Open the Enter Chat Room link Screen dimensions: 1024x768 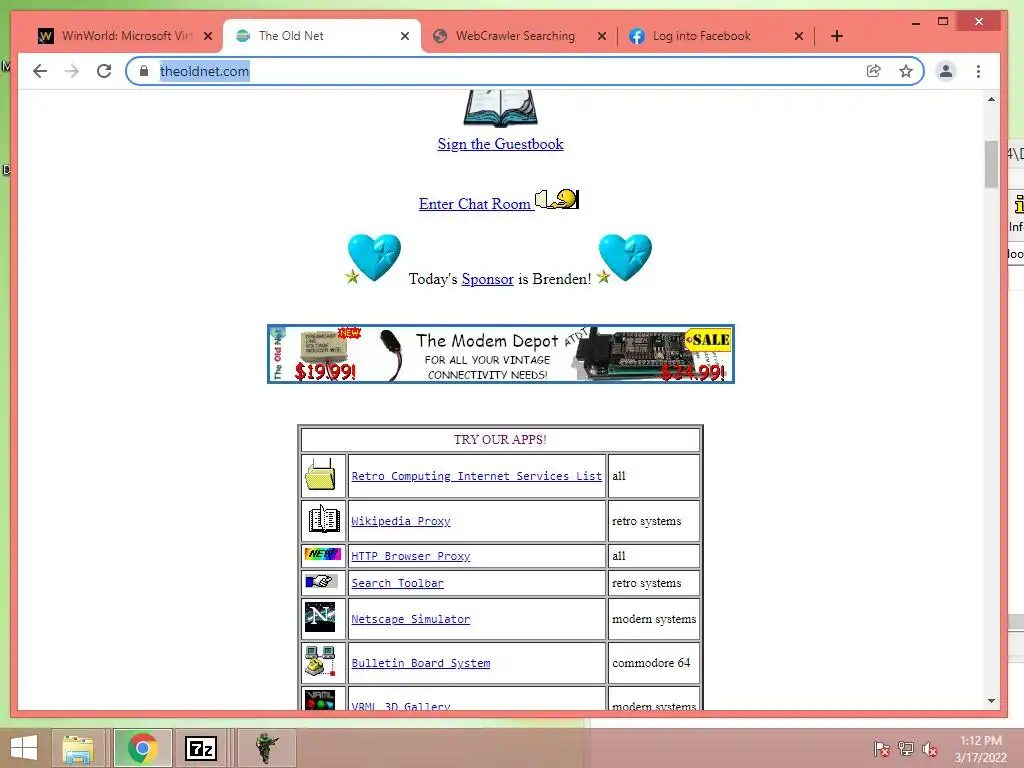[475, 204]
